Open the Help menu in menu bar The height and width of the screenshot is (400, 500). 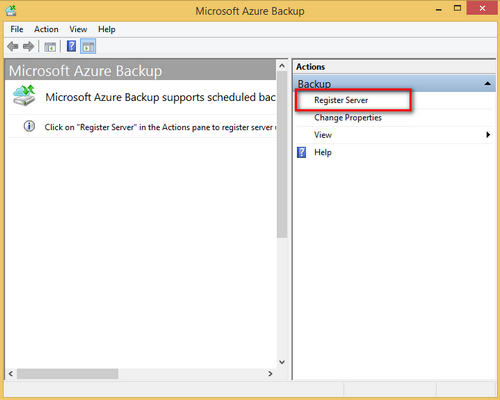coord(107,29)
